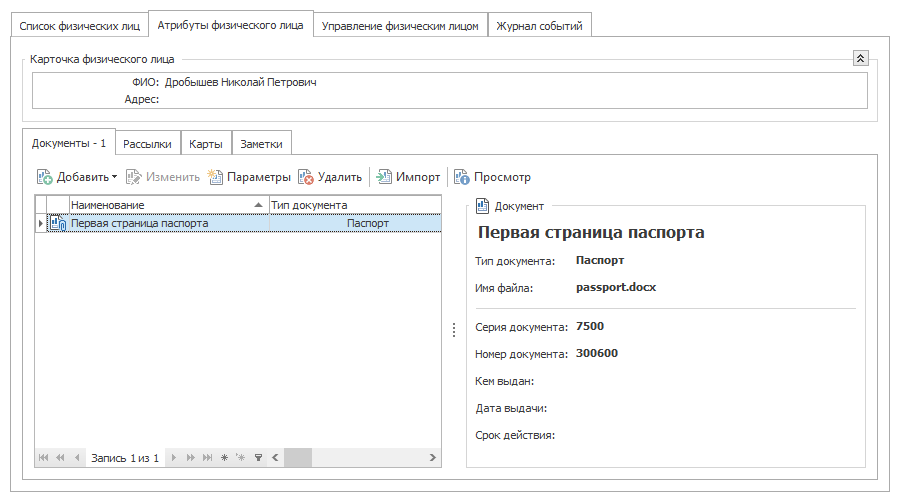
Task: Switch to Список физических лиц tab
Action: point(80,26)
